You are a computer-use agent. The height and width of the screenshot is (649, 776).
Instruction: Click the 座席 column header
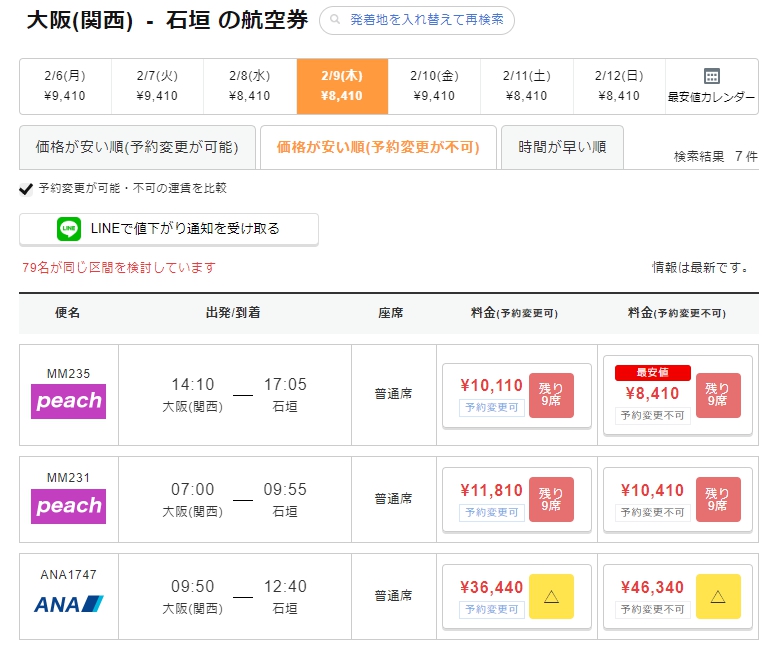click(391, 313)
